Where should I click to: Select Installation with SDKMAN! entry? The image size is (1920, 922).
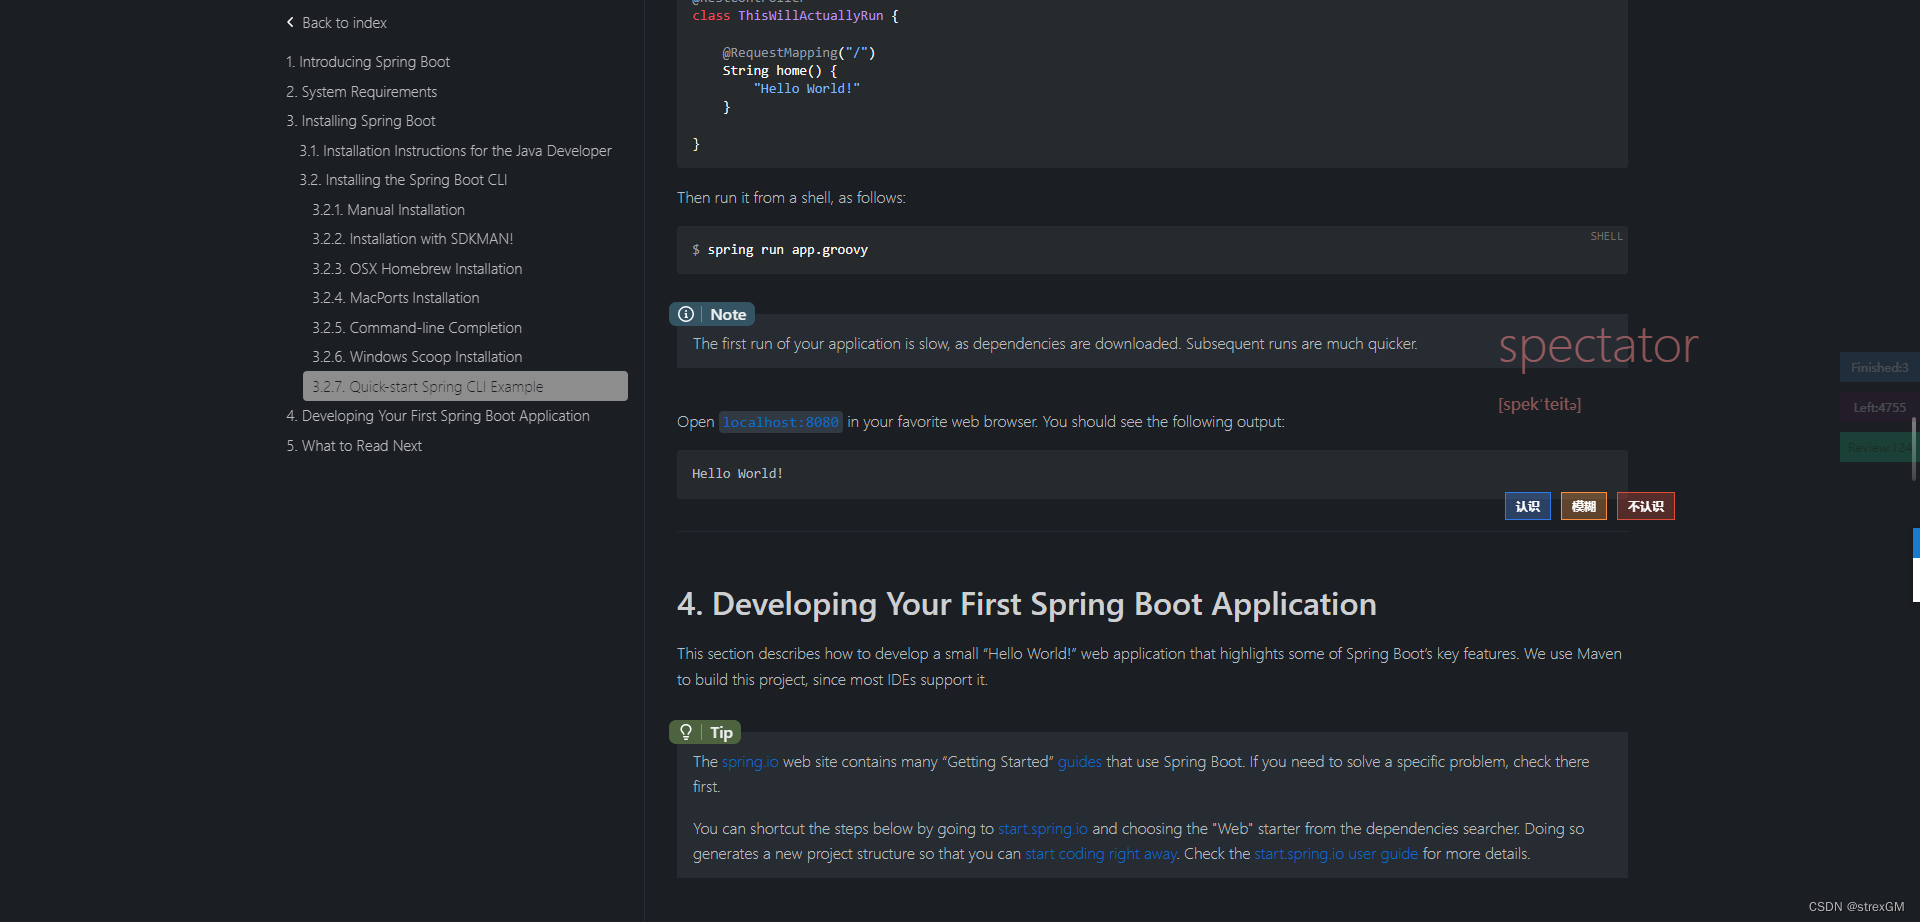[412, 239]
